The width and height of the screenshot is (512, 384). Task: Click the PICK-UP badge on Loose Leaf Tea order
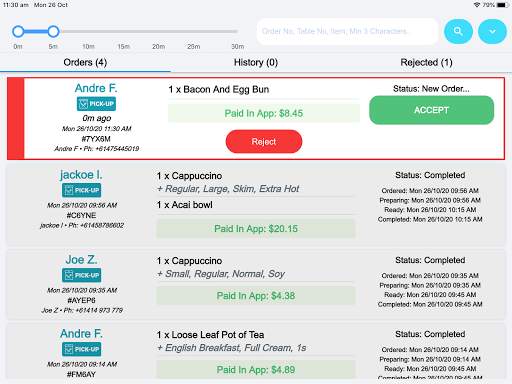[x=81, y=349]
